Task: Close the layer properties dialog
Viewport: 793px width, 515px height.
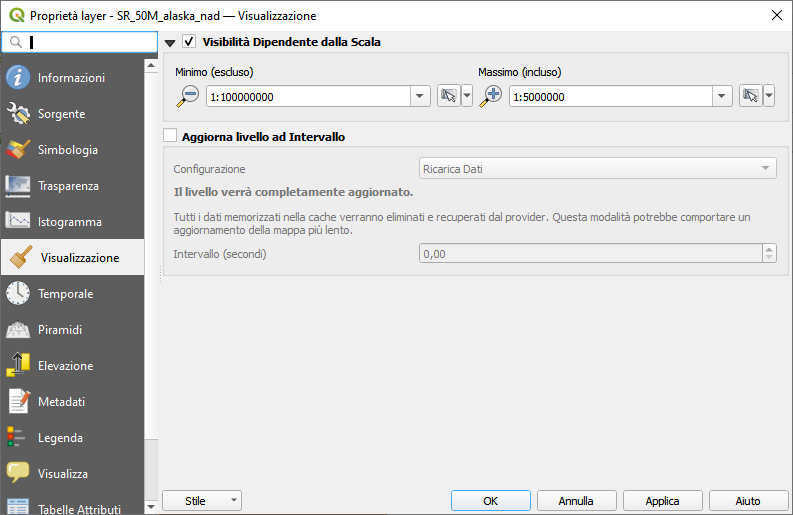Action: click(777, 15)
